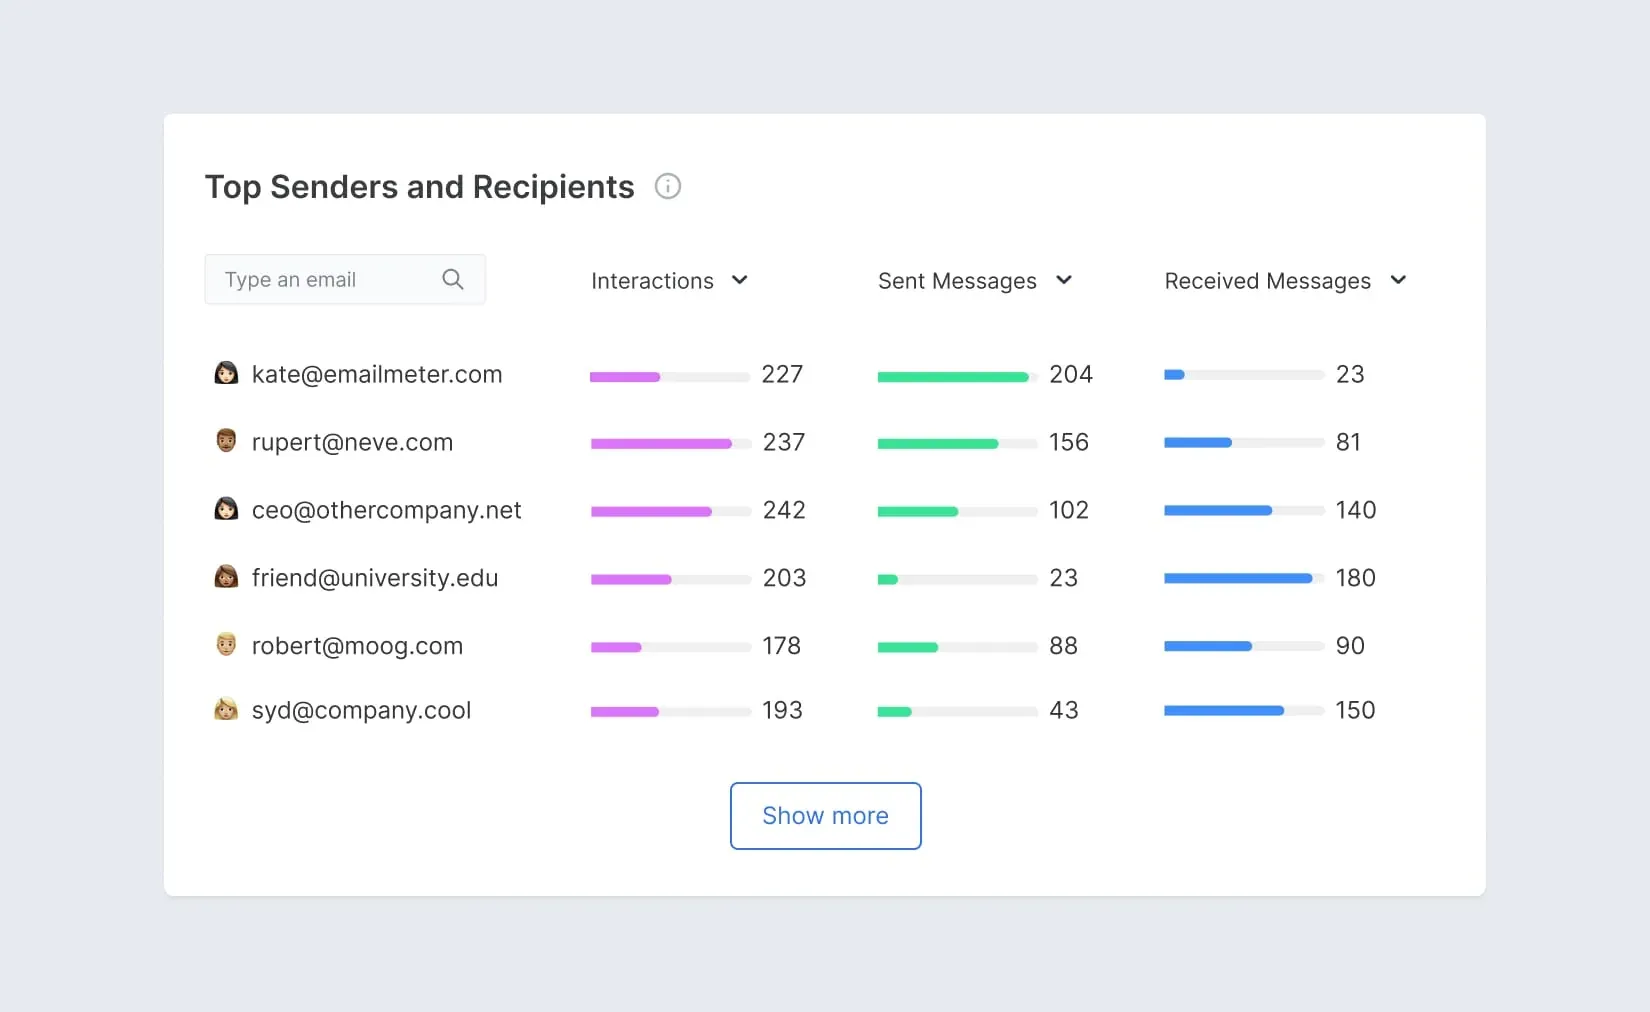Select the rupert@neve.com email
The image size is (1650, 1012).
click(x=352, y=442)
